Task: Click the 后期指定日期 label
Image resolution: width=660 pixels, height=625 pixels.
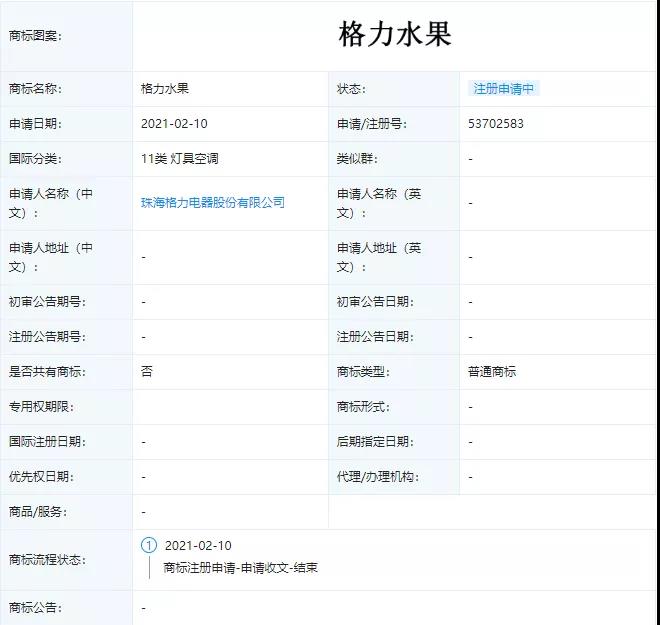Action: click(375, 441)
